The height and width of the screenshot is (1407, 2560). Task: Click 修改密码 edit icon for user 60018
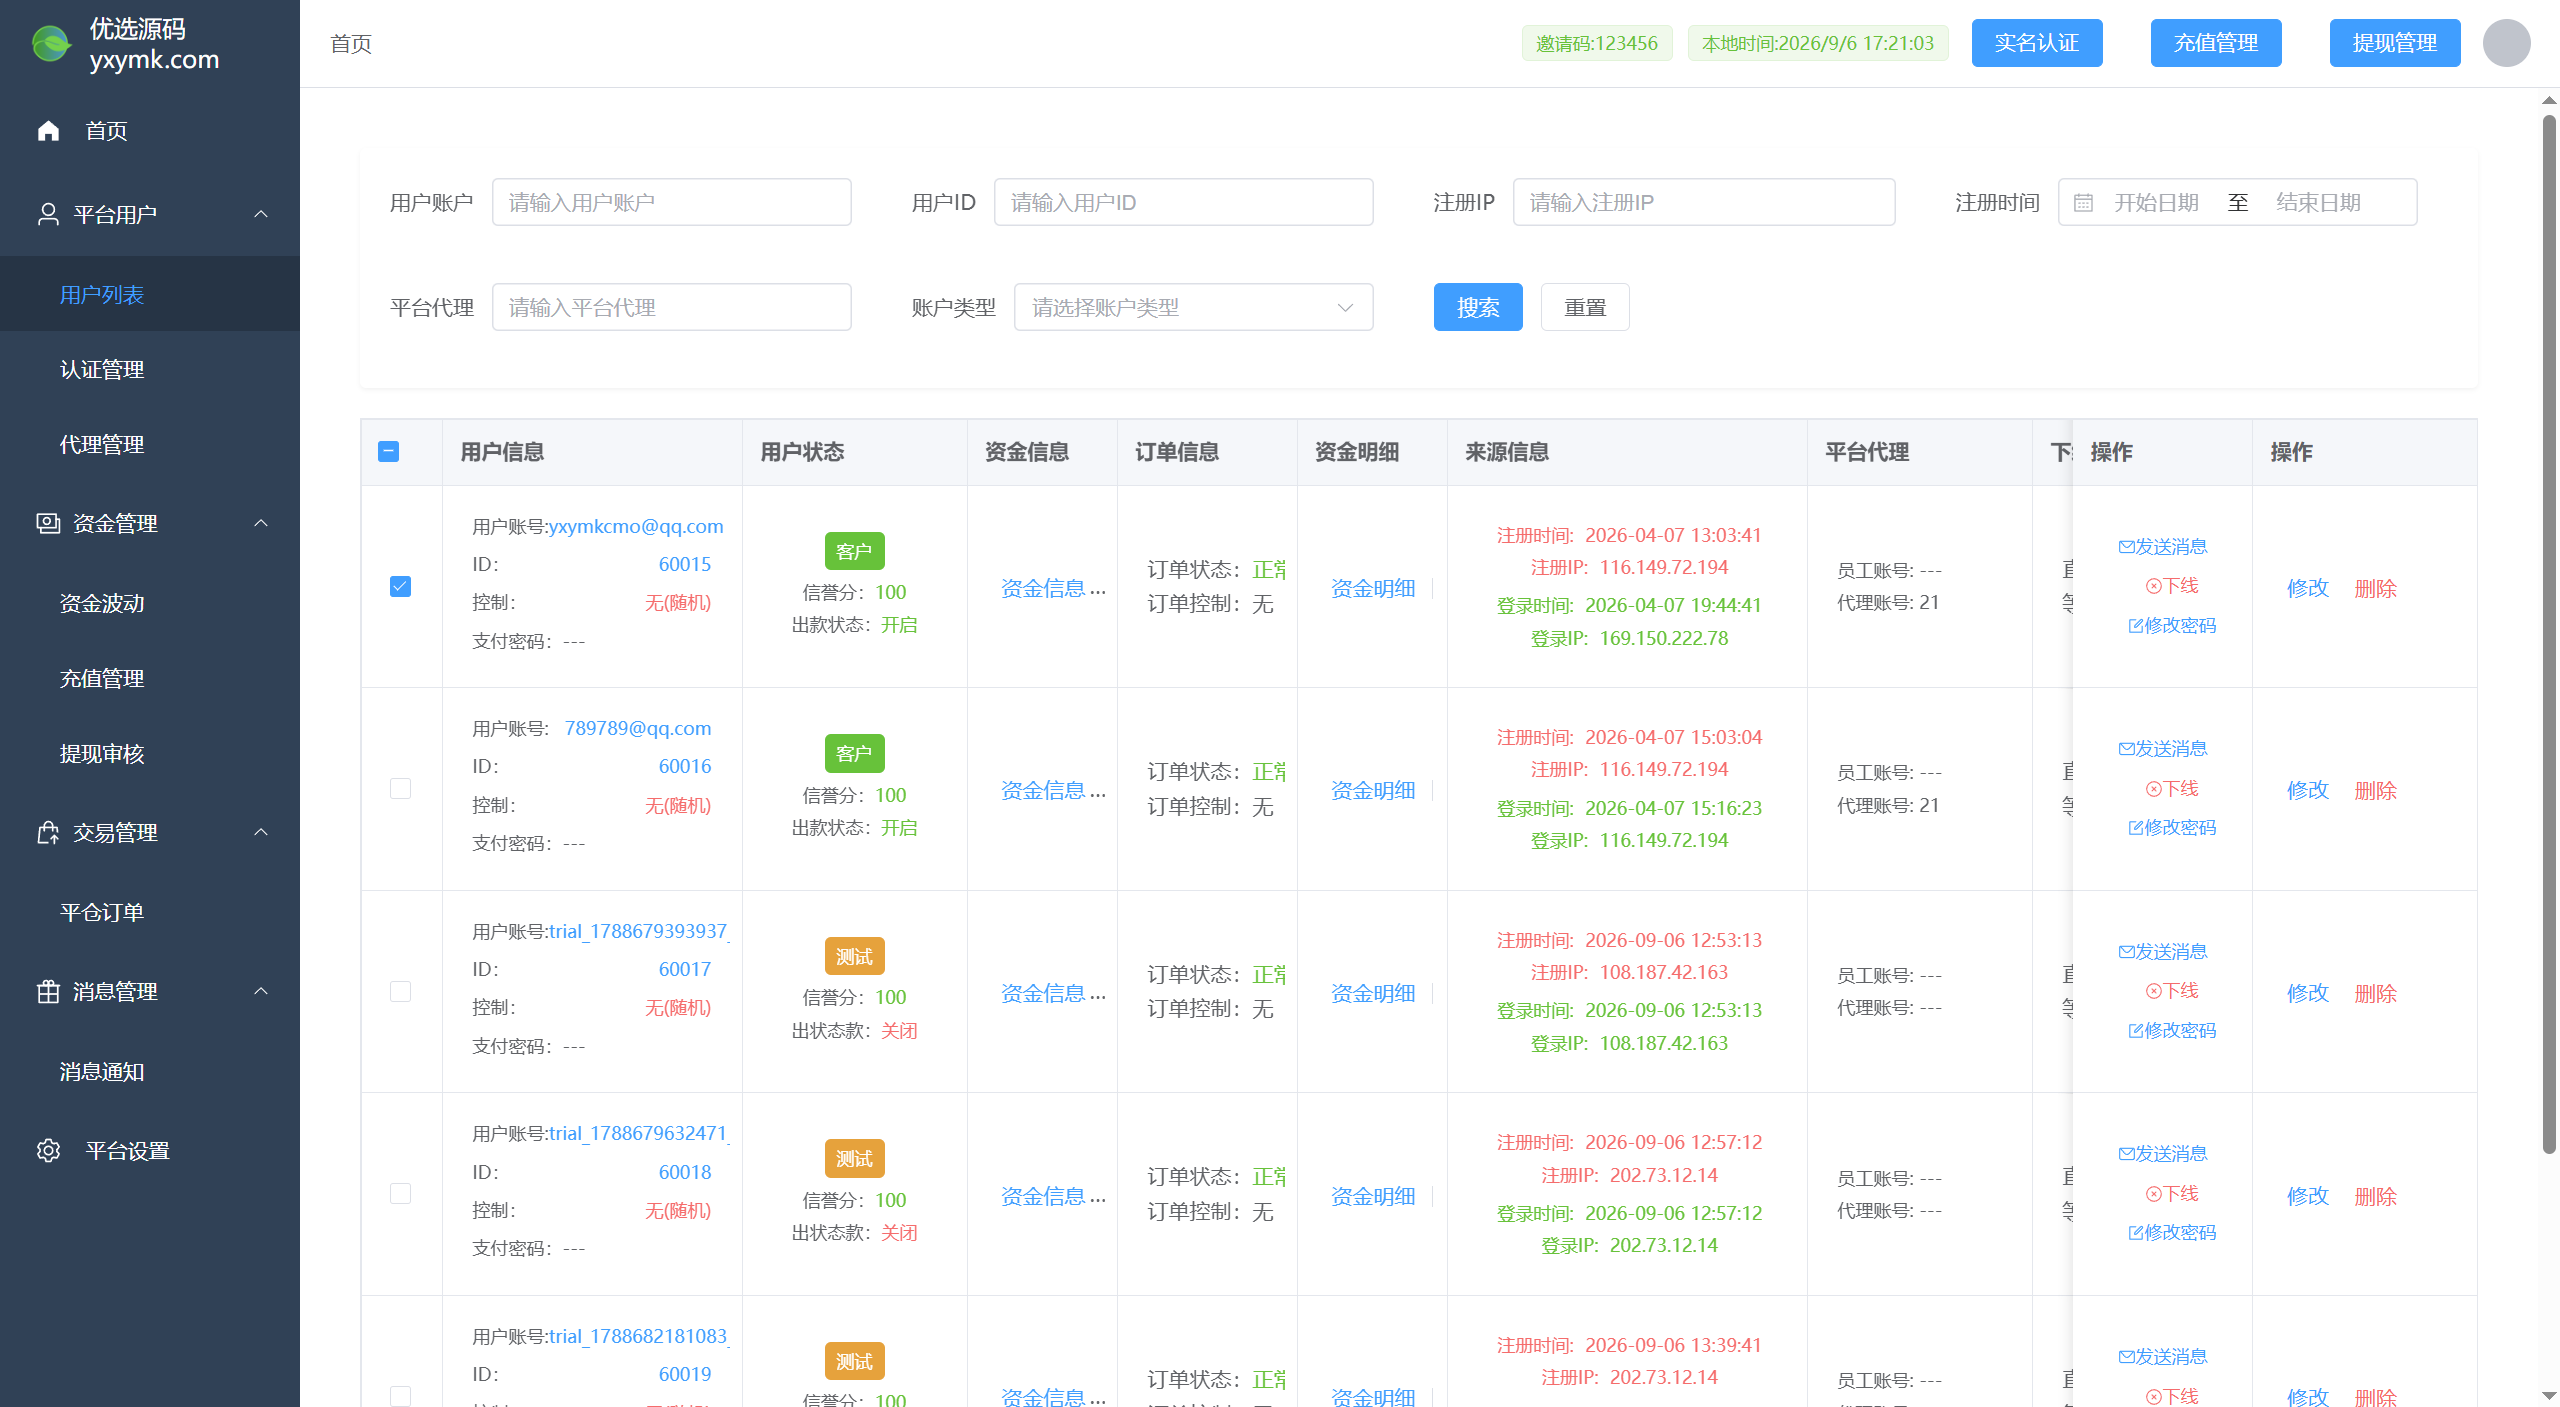pyautogui.click(x=2135, y=1233)
